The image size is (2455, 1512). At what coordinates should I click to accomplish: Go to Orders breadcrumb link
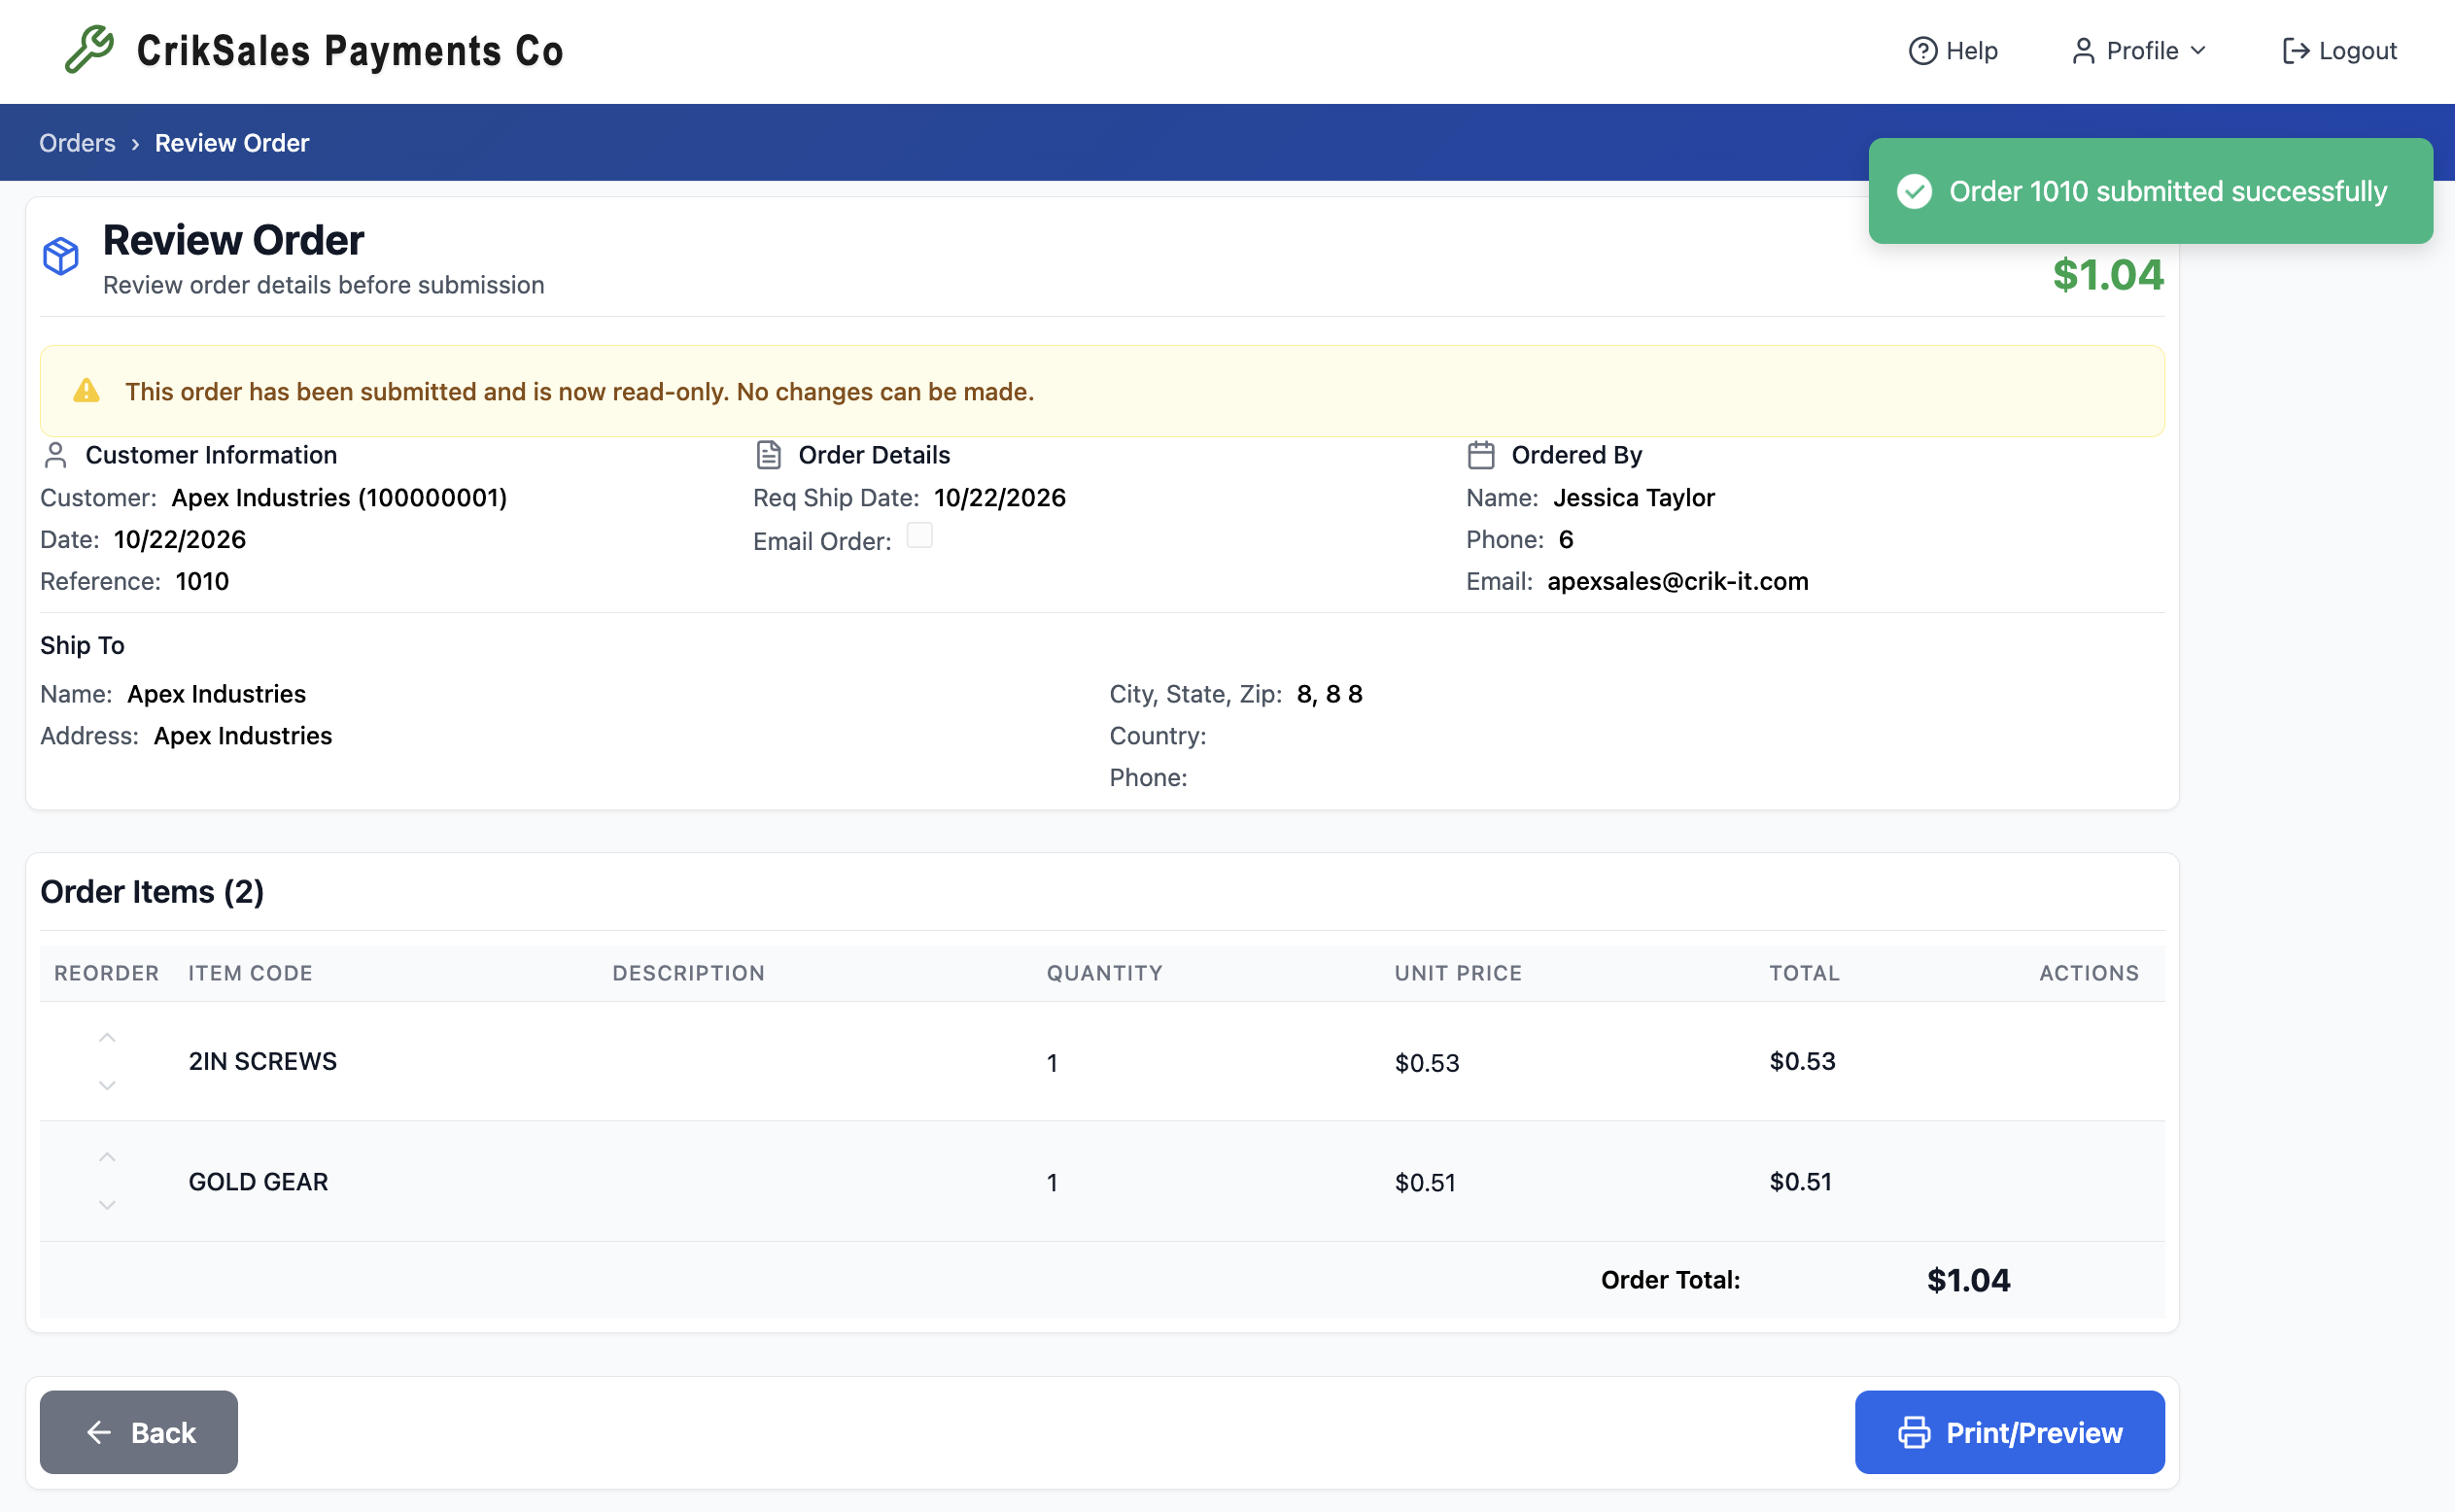click(x=77, y=143)
